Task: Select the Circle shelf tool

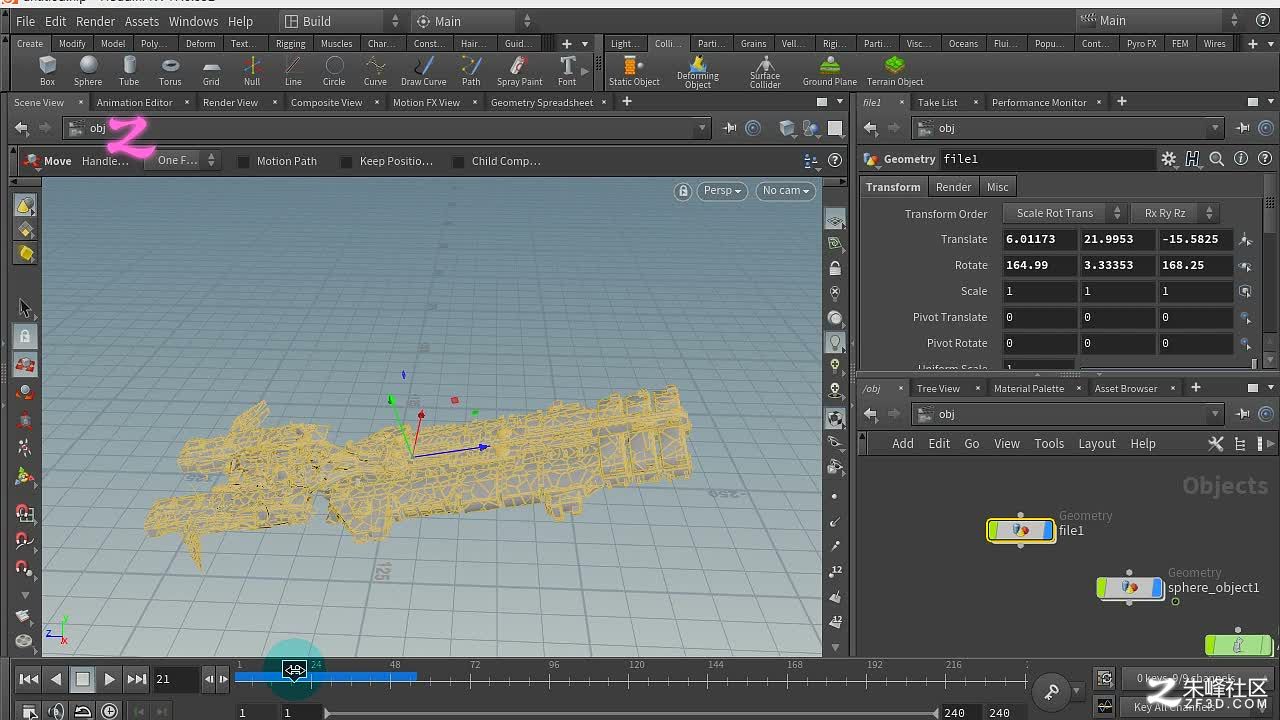Action: click(x=334, y=70)
